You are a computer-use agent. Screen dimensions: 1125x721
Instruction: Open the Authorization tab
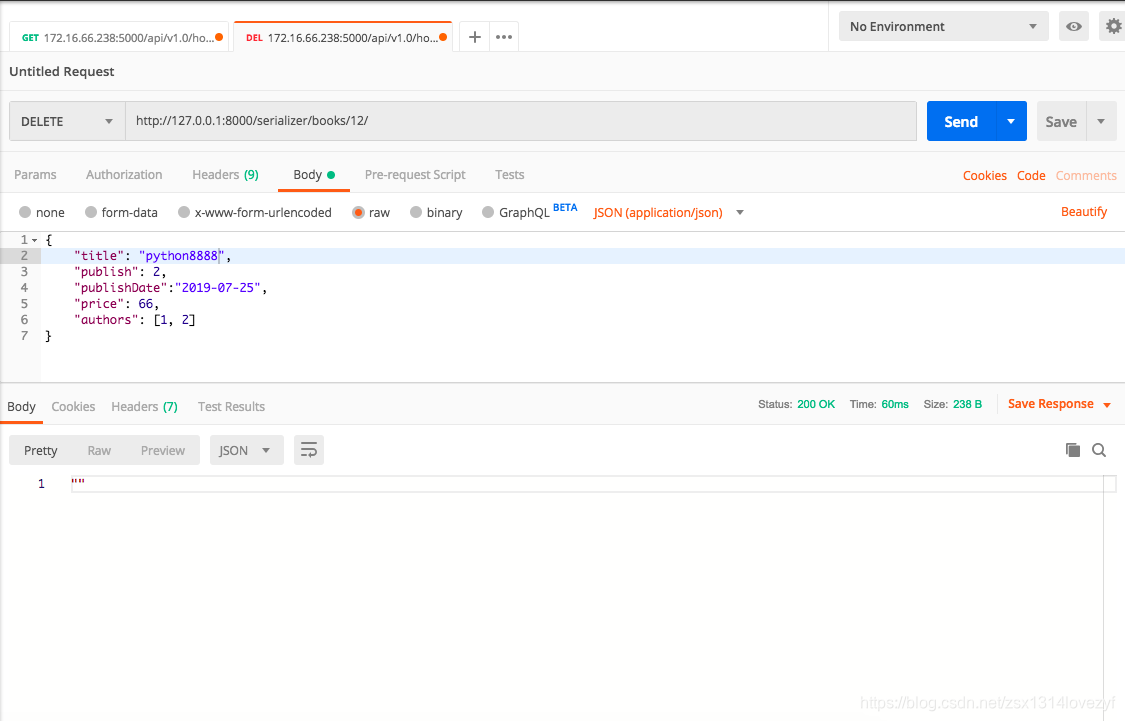124,174
